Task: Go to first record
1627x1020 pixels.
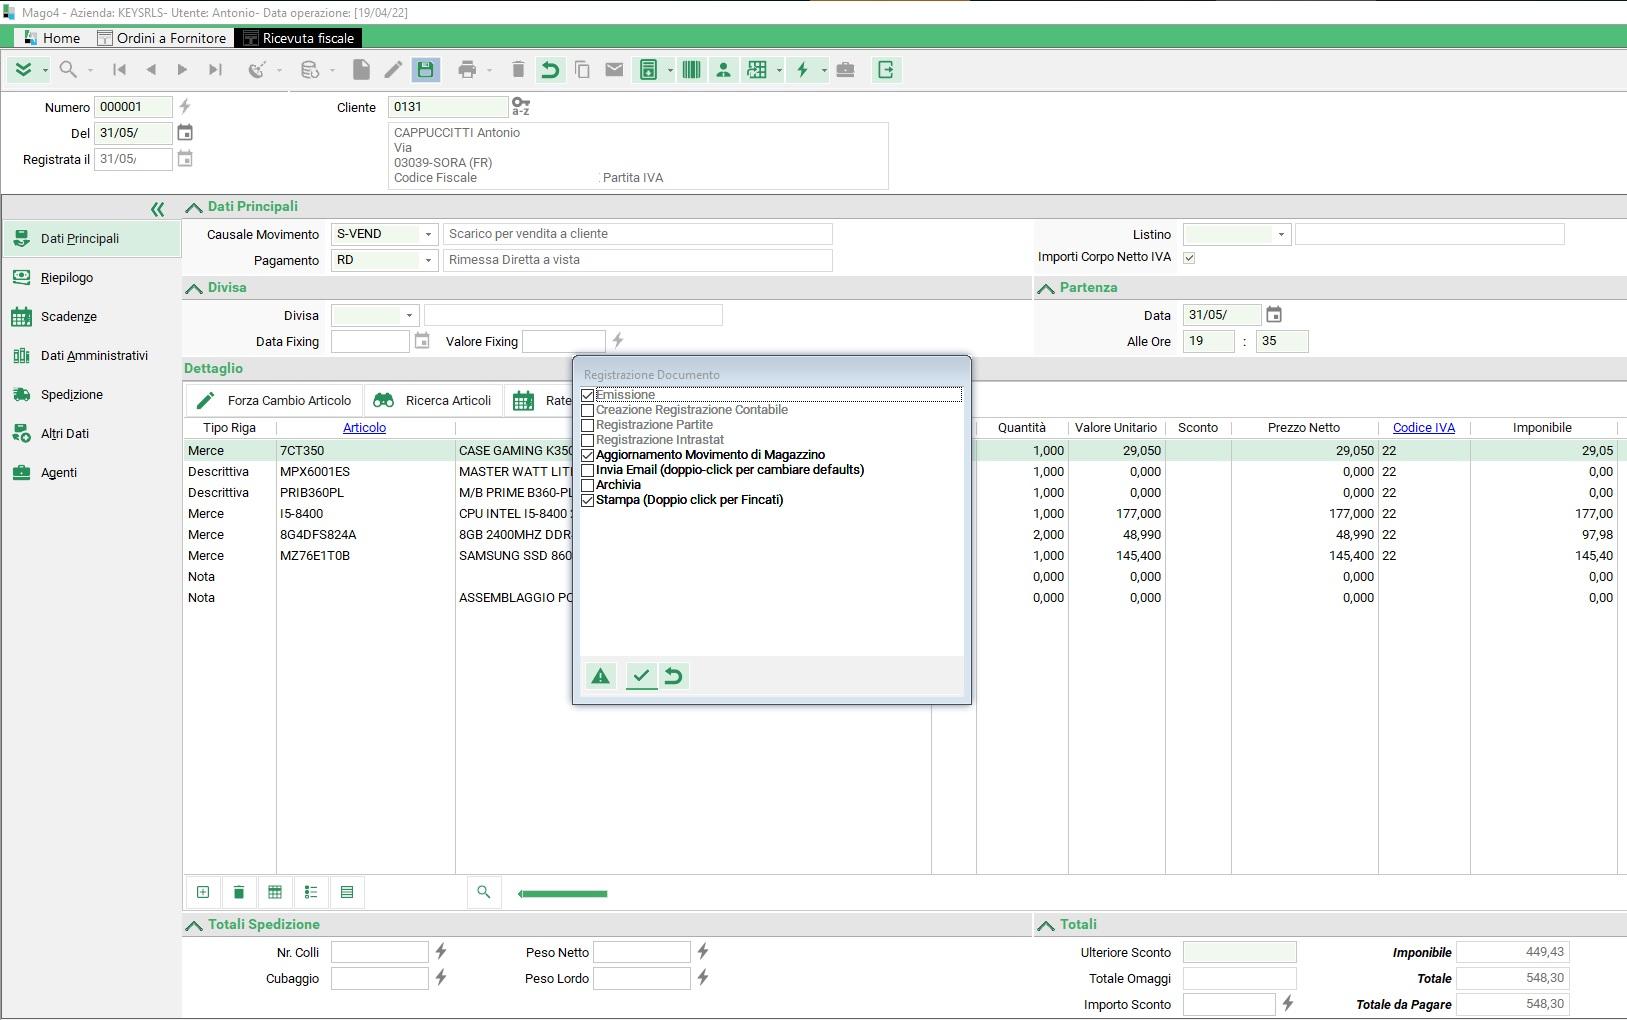Action: (x=120, y=70)
